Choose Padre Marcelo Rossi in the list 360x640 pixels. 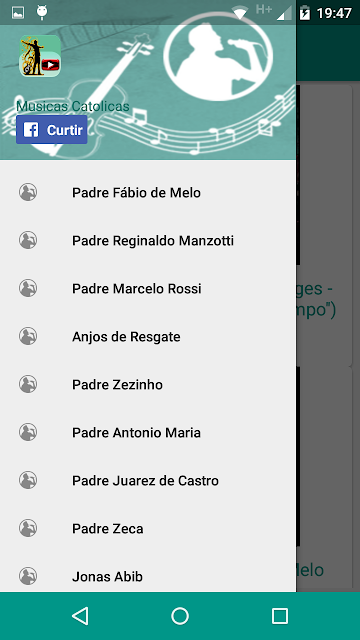148,289
